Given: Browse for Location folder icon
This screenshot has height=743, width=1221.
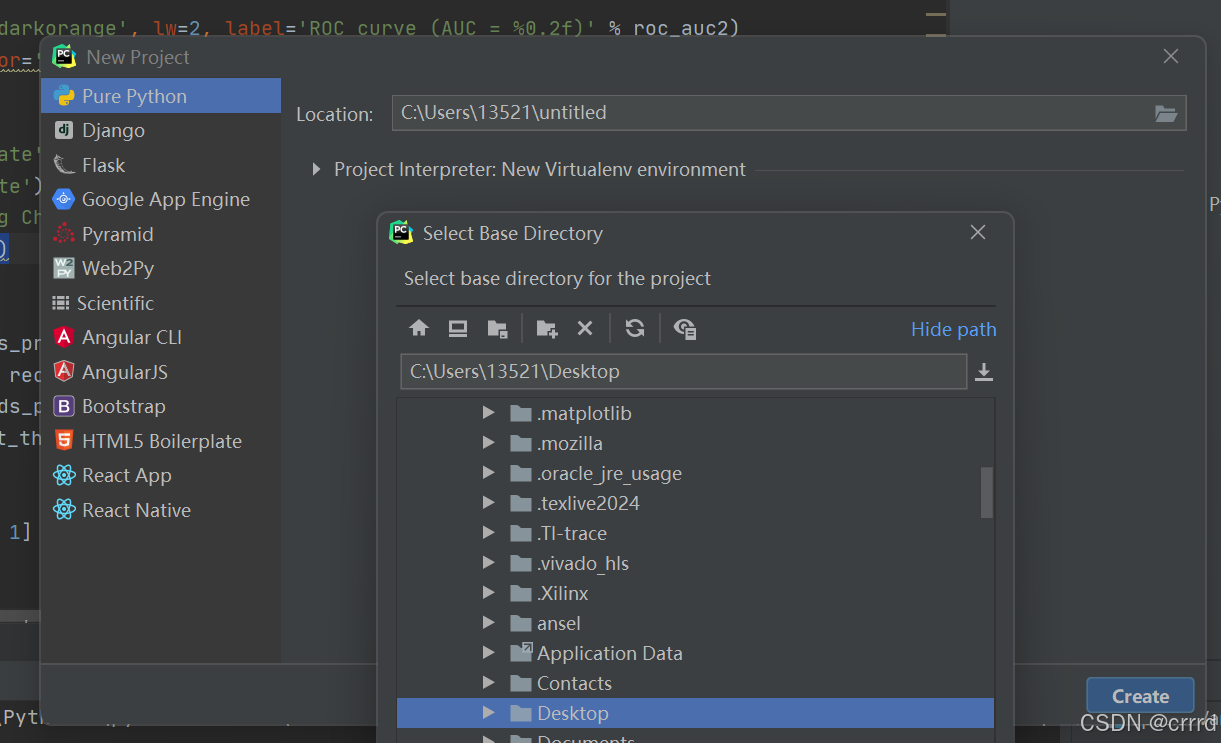Looking at the screenshot, I should tap(1166, 113).
